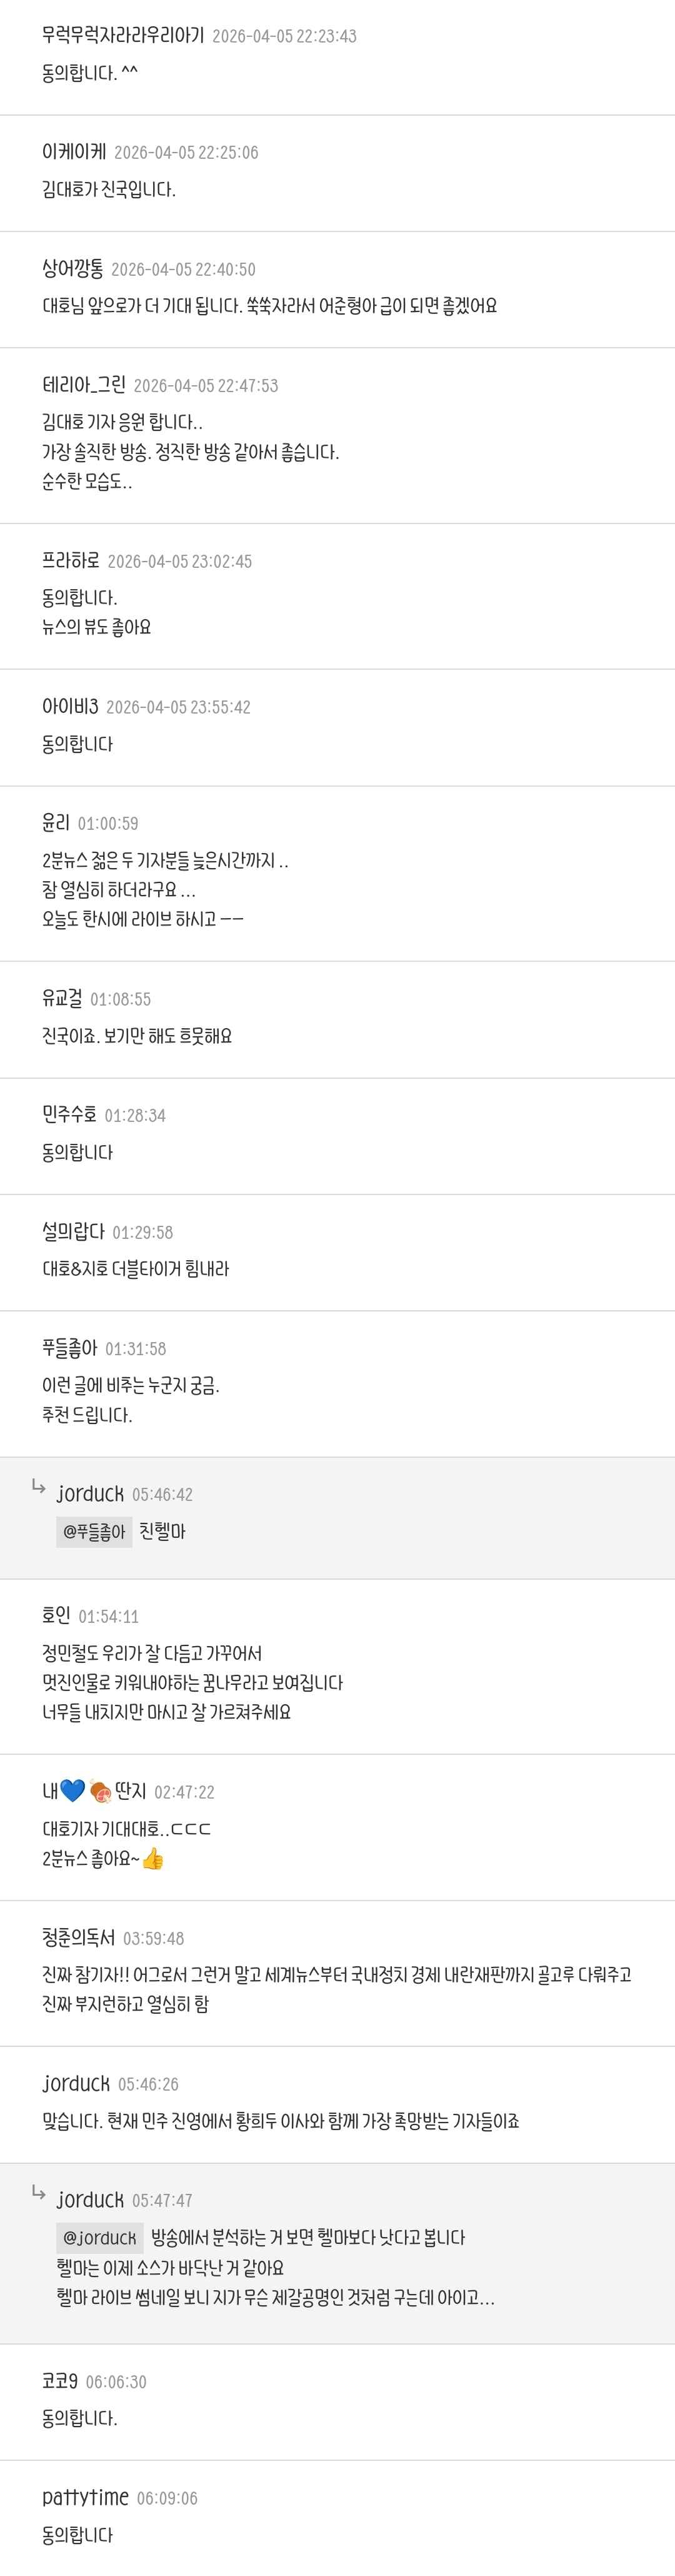Open profile of 무럭무럭자라라우리아기
Image resolution: width=675 pixels, height=2576 pixels.
coord(123,35)
